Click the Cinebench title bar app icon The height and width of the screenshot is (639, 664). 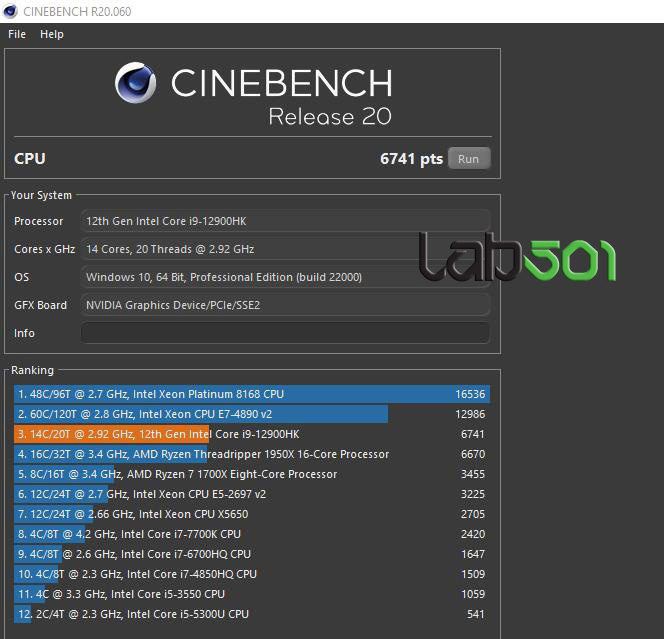coord(10,11)
